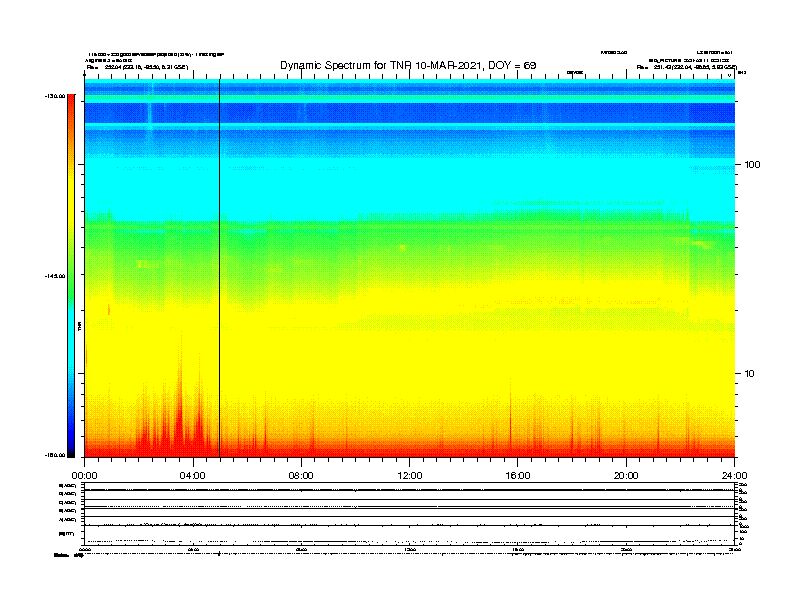Viewport: 792px width, 612px height.
Task: Click the 10 frequency axis label
Action: pyautogui.click(x=749, y=374)
